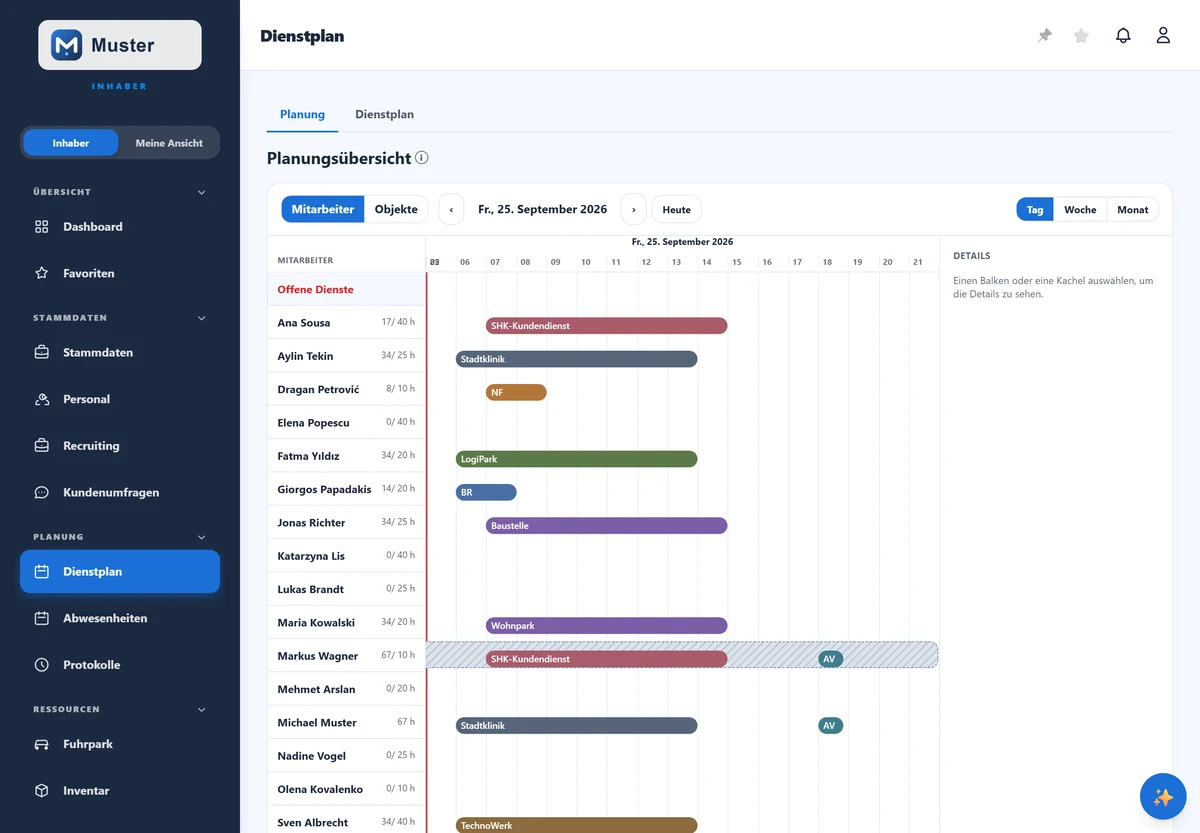
Task: Open Abwesenheiten in the sidebar
Action: pos(120,618)
